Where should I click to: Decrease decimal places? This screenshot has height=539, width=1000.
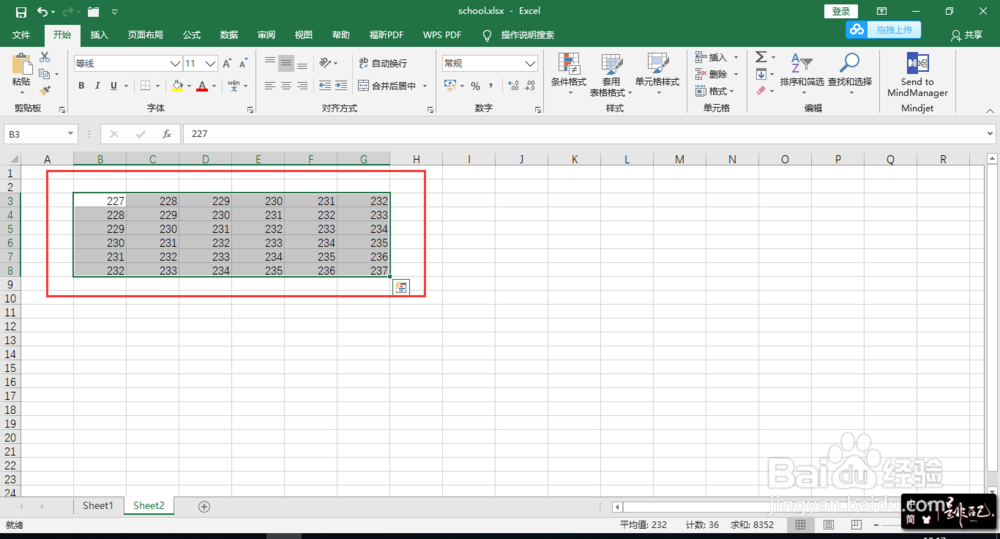530,85
